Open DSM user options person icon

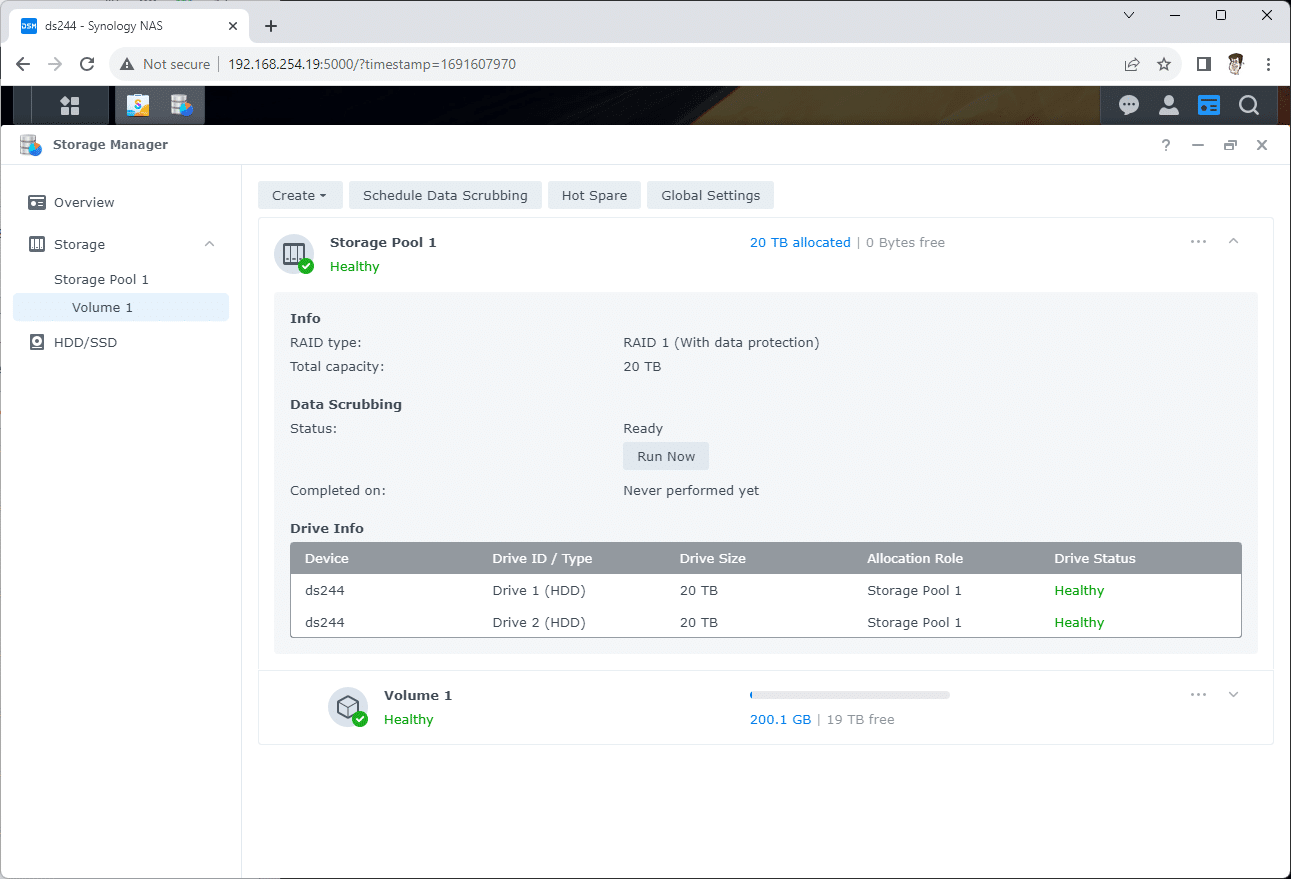point(1168,105)
